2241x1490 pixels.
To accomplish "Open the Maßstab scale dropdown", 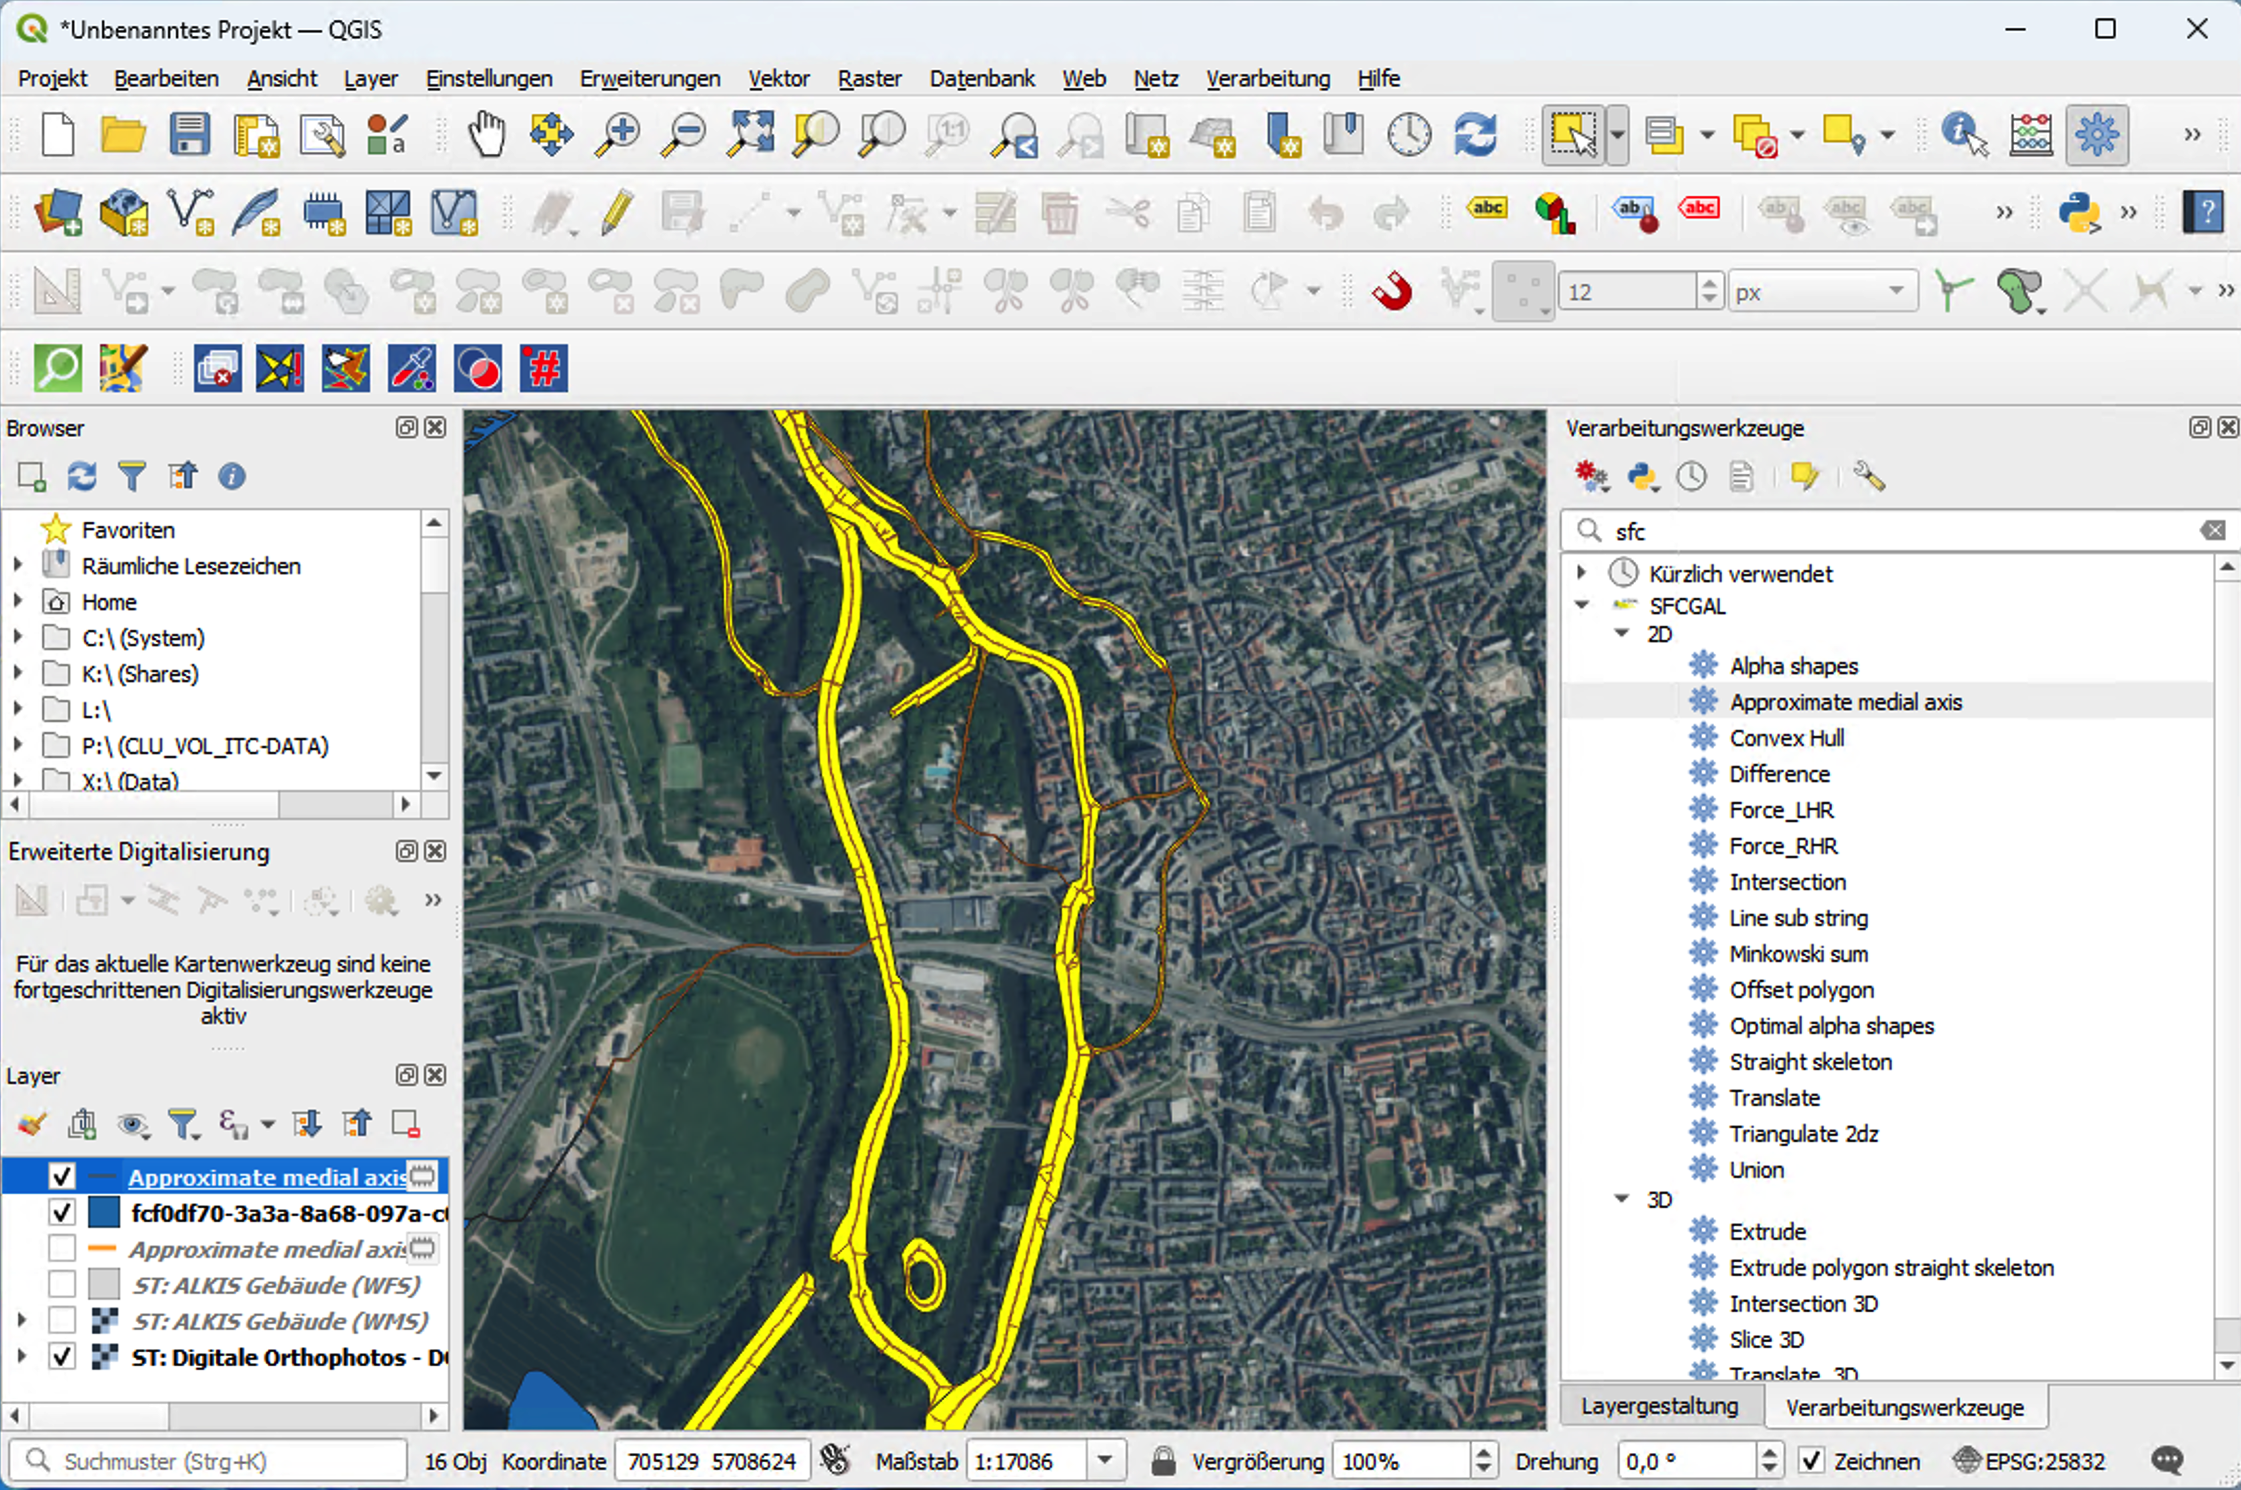I will 1105,1461.
